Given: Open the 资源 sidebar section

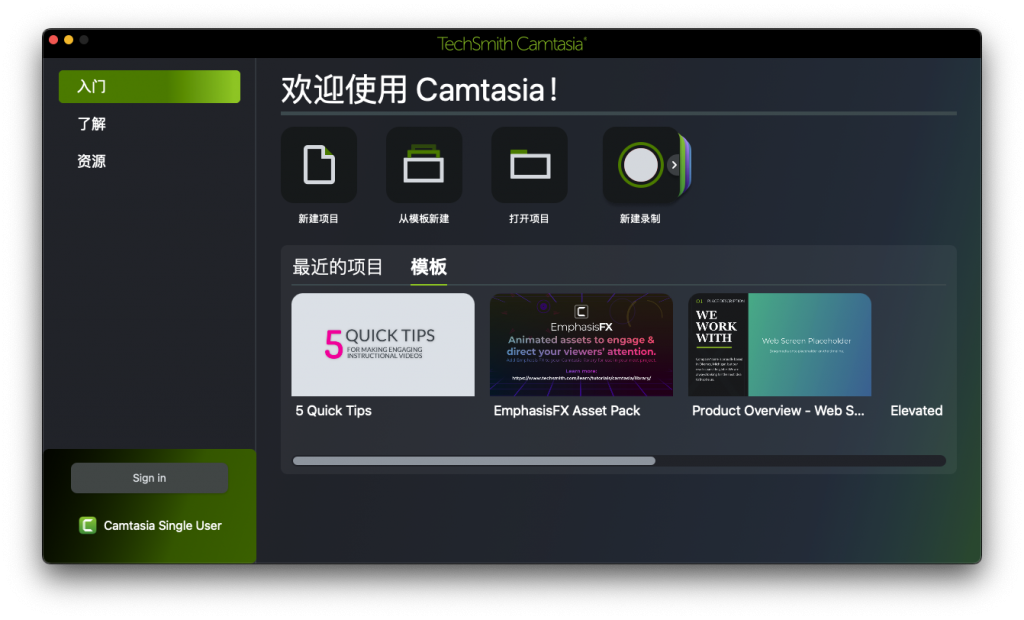Looking at the screenshot, I should 91,161.
